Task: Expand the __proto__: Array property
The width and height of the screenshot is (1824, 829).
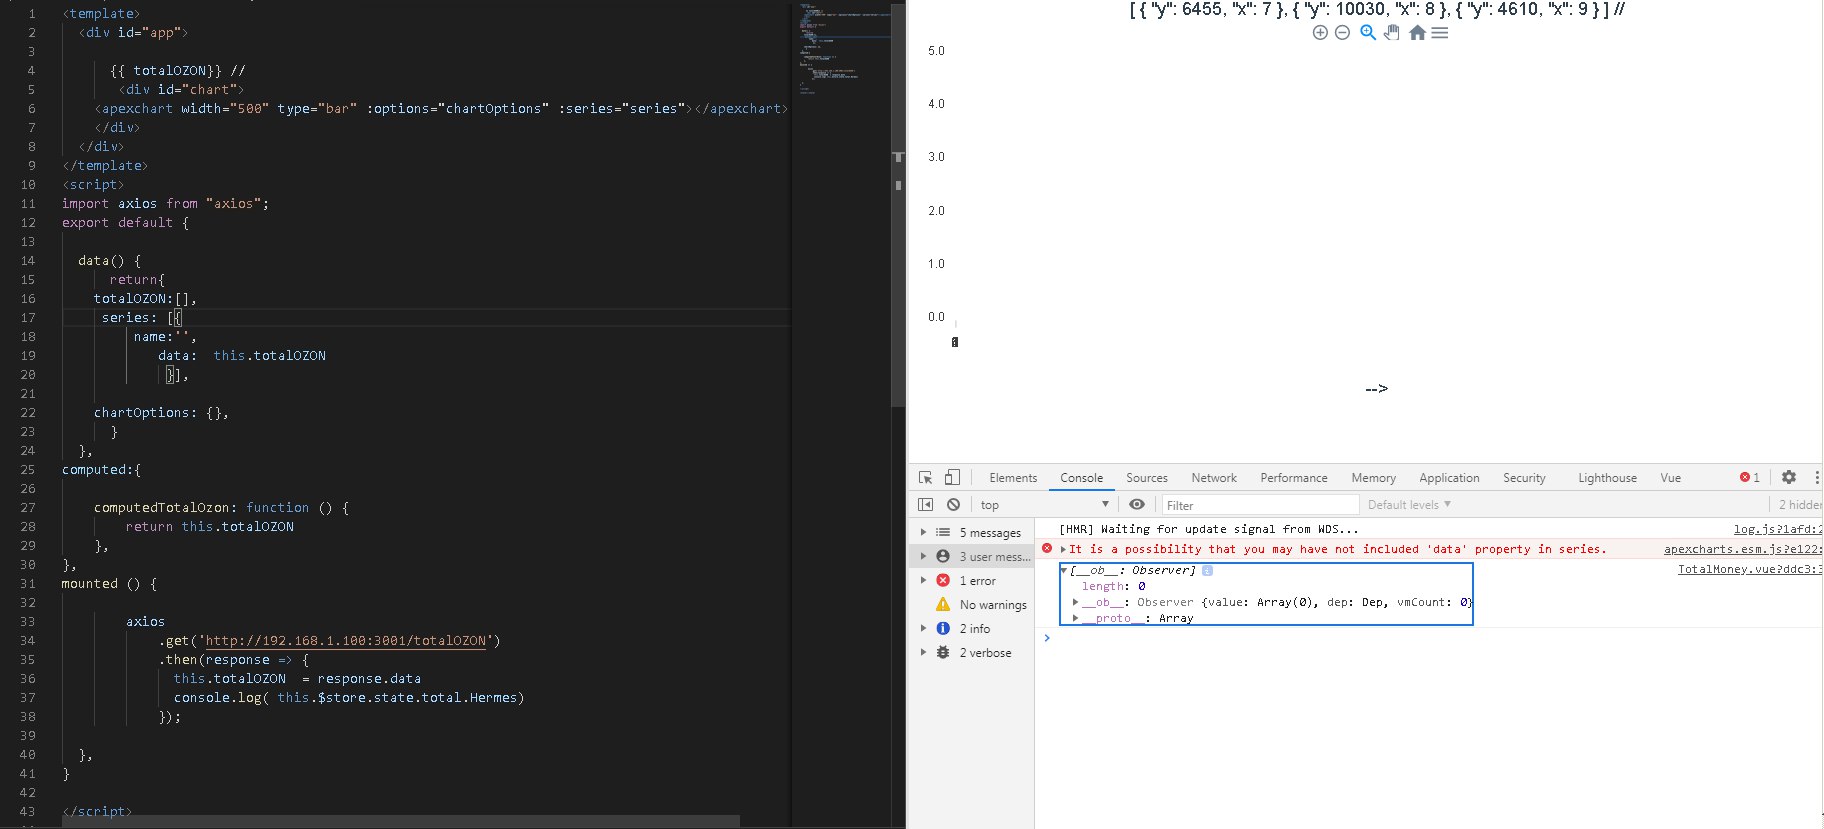Action: tap(1075, 618)
